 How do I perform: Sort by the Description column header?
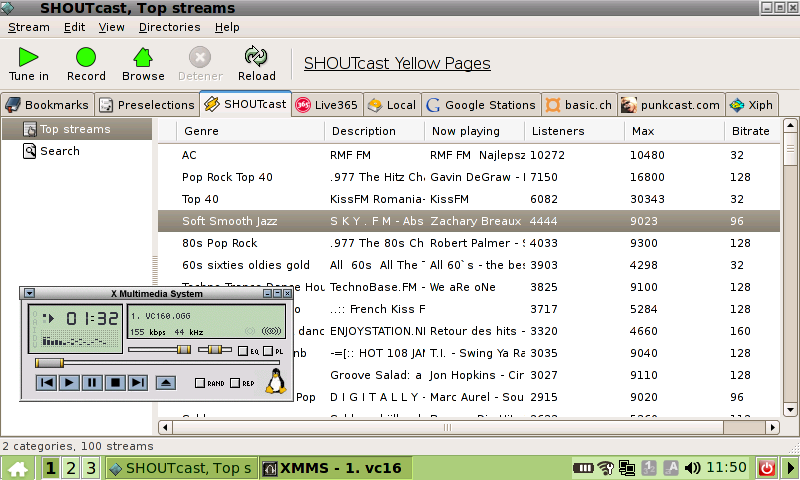(374, 131)
